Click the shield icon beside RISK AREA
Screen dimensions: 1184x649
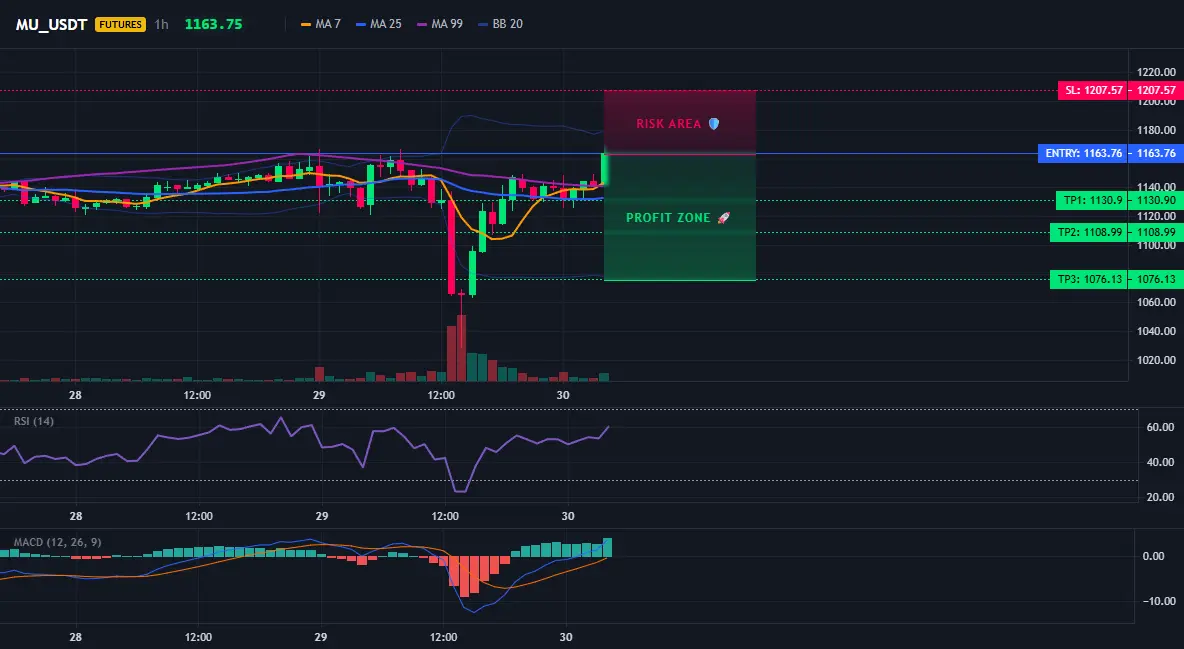714,124
